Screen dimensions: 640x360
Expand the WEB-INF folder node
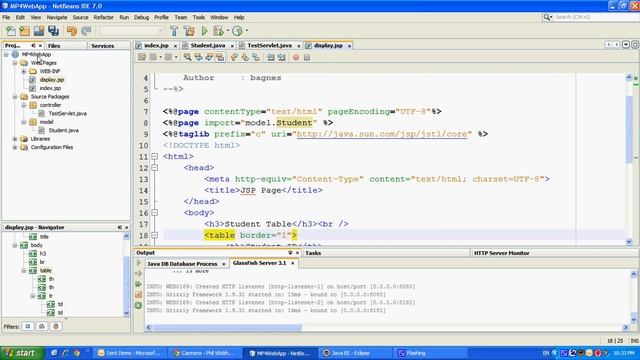coord(24,71)
